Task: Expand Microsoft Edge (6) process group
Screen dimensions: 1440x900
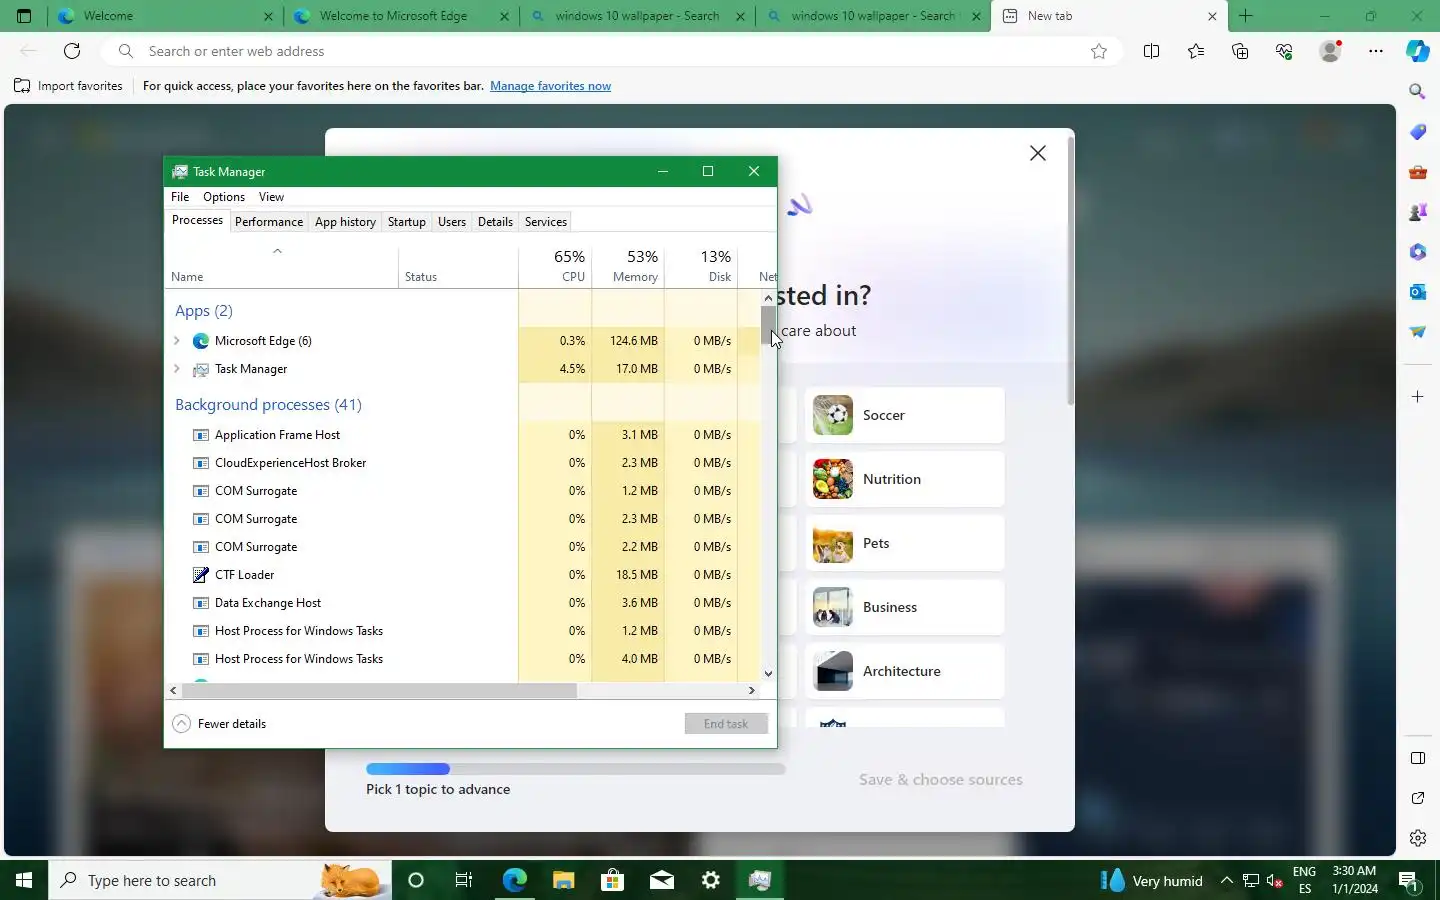Action: pyautogui.click(x=177, y=341)
